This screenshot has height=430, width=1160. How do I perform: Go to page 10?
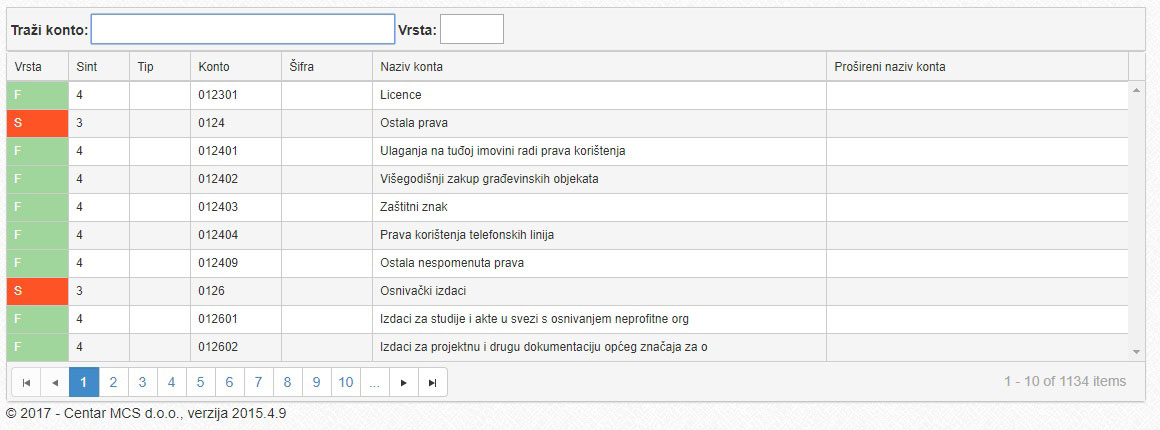click(x=345, y=383)
